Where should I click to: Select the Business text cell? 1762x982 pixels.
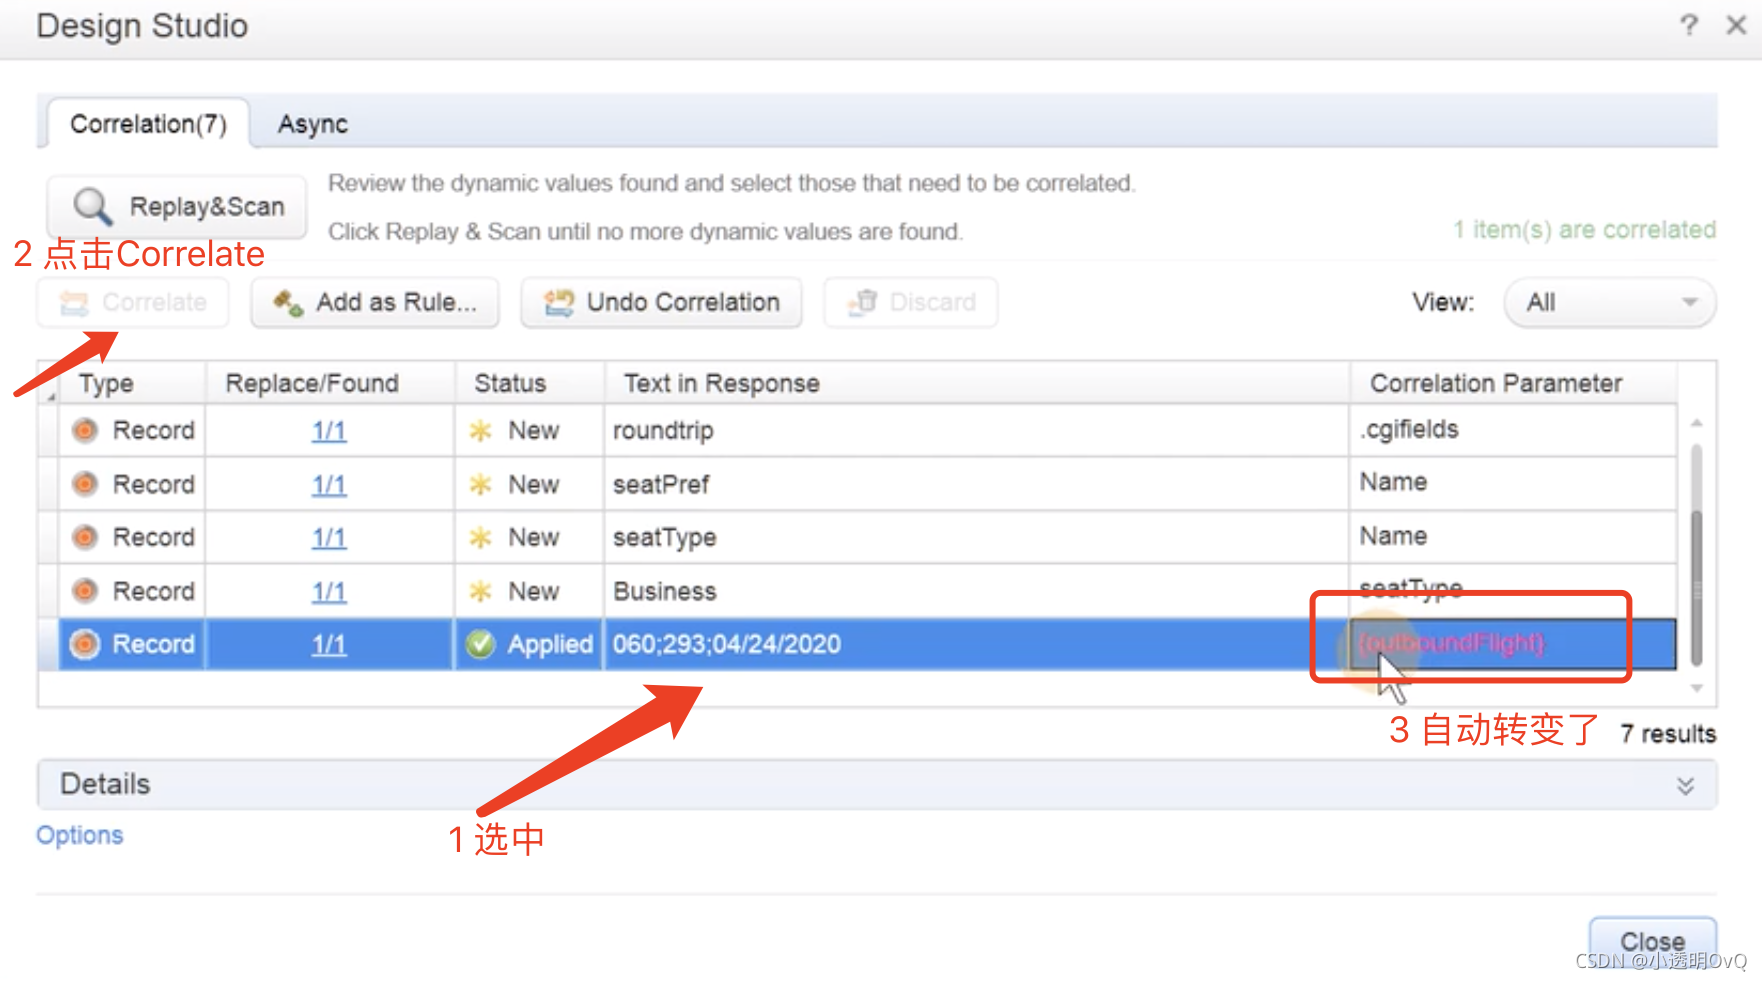point(977,591)
